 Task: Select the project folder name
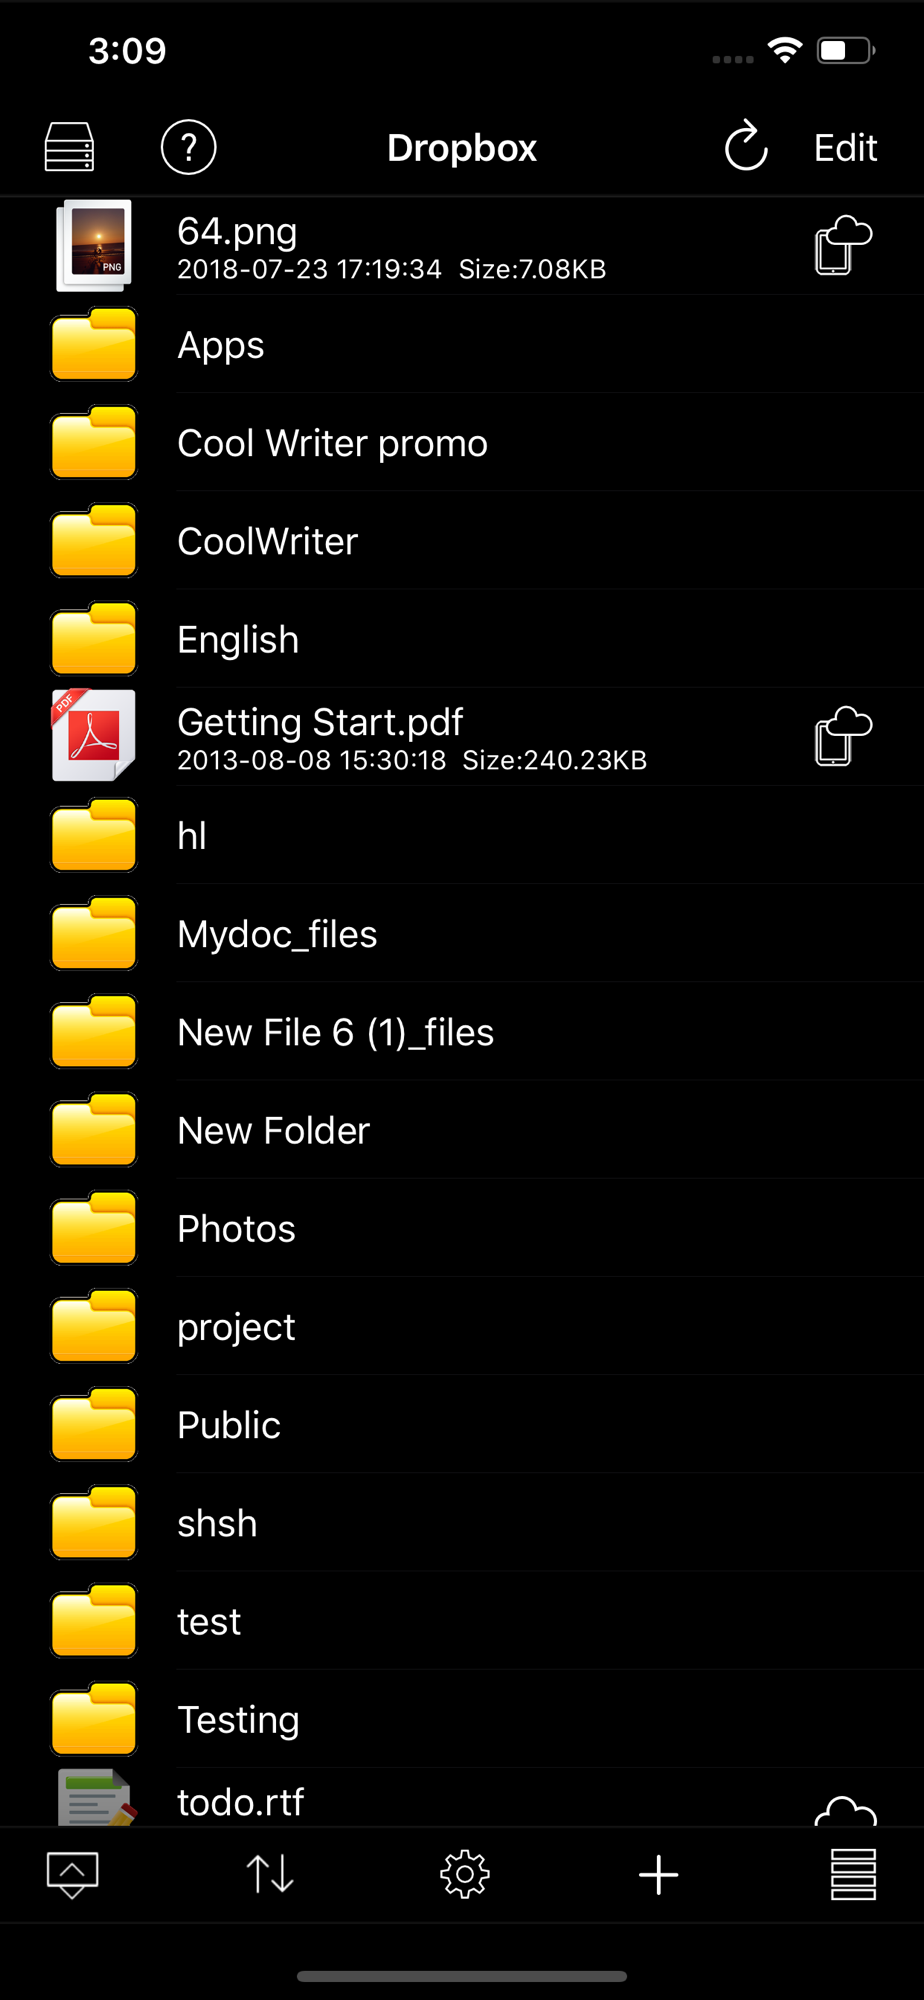tap(236, 1328)
